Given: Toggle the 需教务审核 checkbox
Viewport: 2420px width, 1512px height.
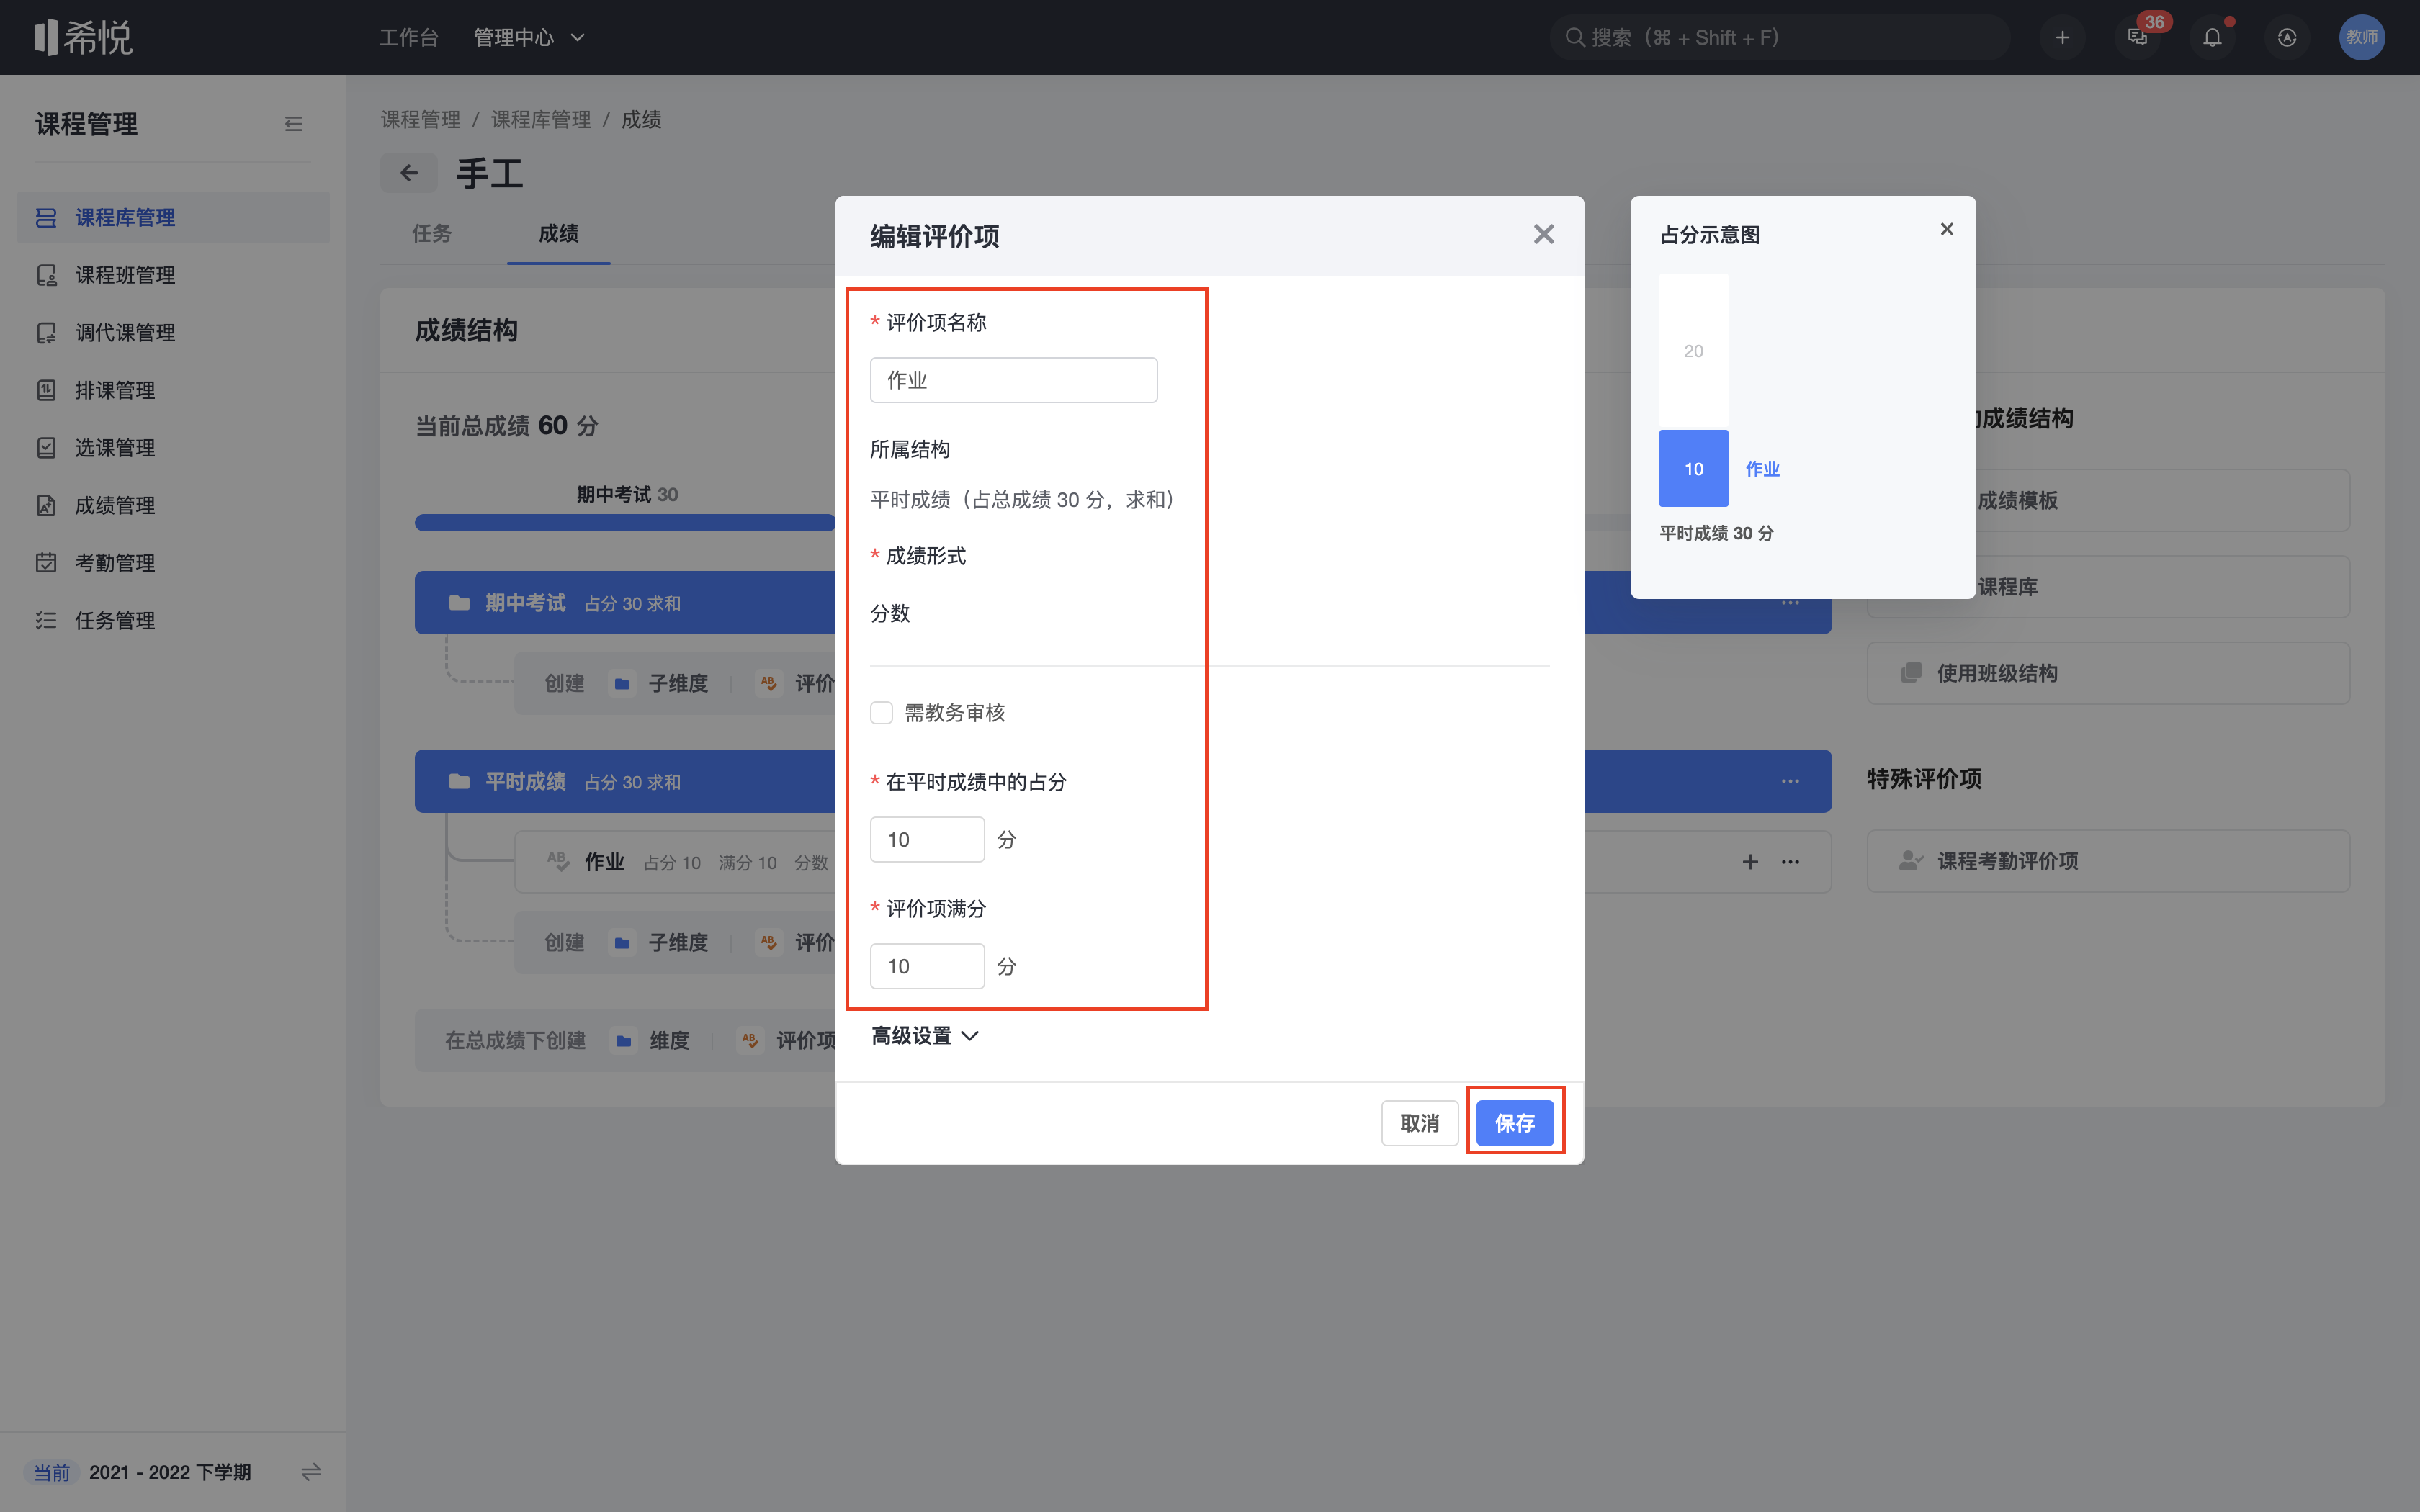Looking at the screenshot, I should (881, 712).
